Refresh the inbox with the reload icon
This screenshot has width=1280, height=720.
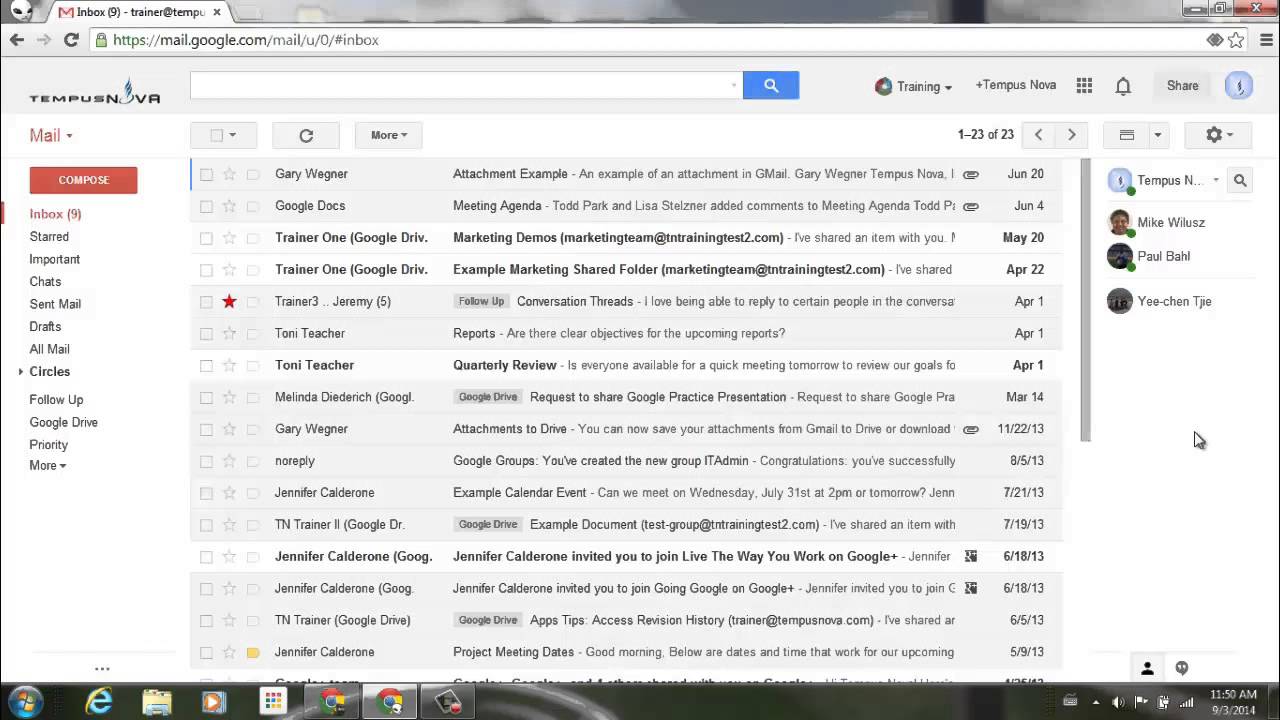click(306, 135)
